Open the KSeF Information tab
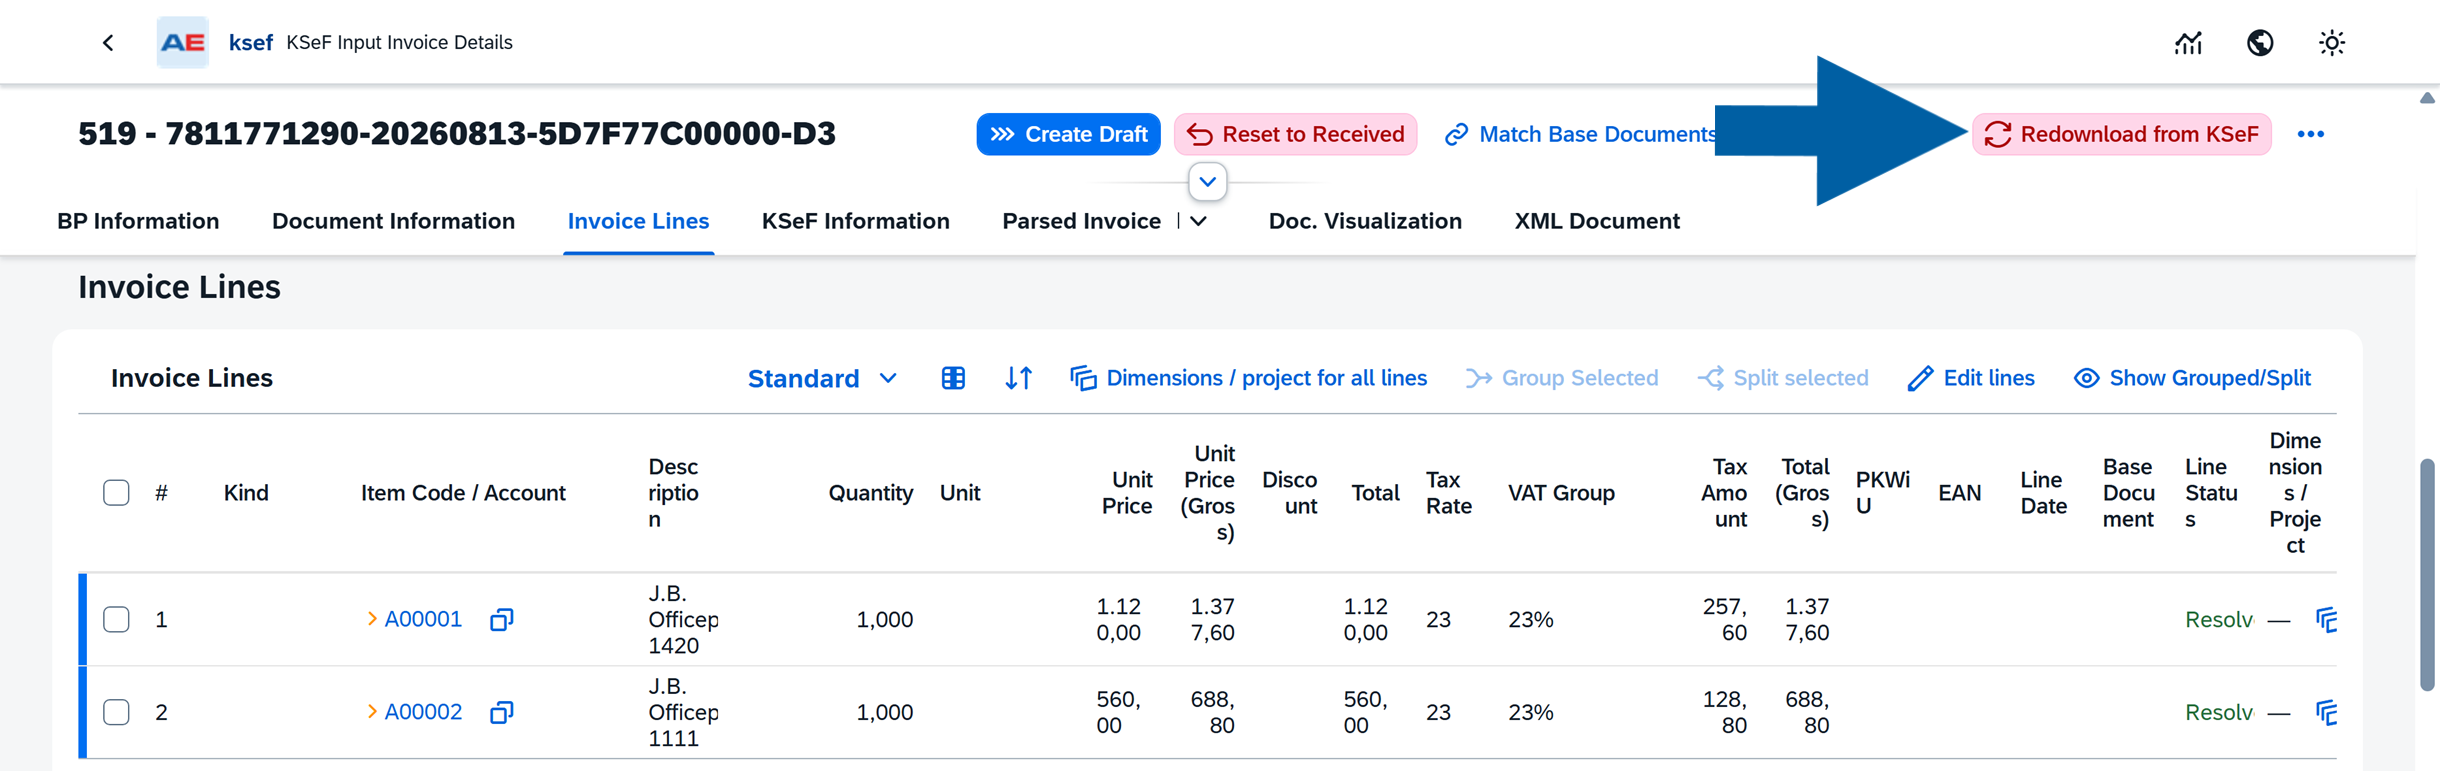 [855, 221]
